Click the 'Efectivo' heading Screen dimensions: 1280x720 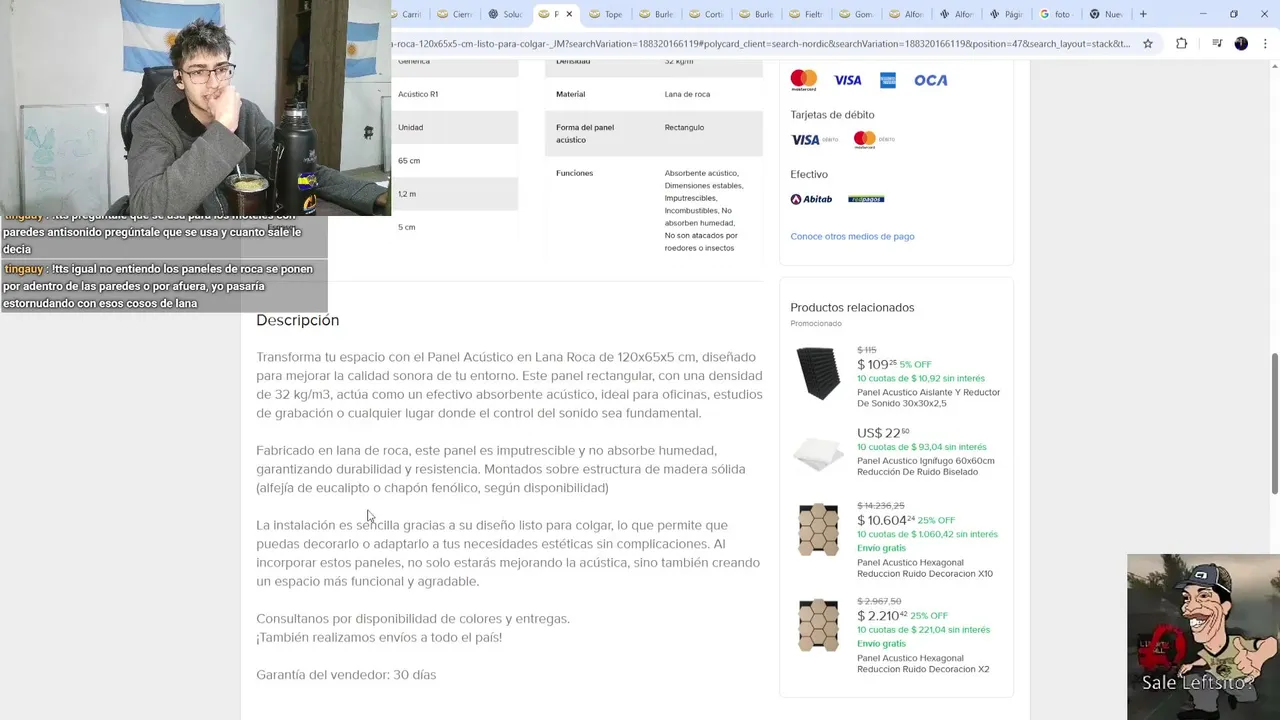tap(809, 174)
